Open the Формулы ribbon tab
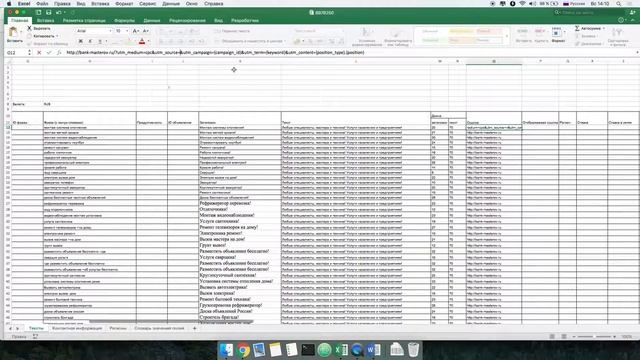 (x=124, y=20)
